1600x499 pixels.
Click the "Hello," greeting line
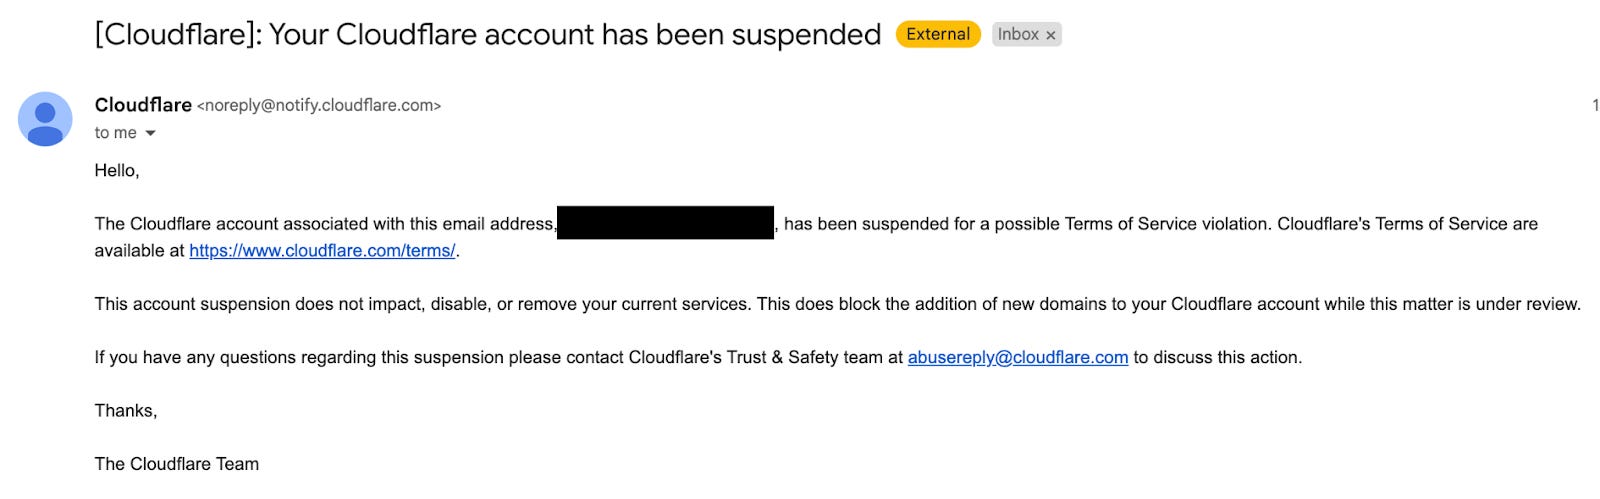(117, 171)
